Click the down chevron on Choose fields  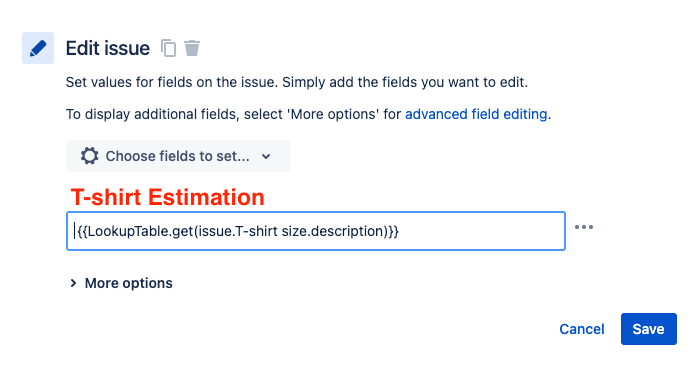[266, 156]
